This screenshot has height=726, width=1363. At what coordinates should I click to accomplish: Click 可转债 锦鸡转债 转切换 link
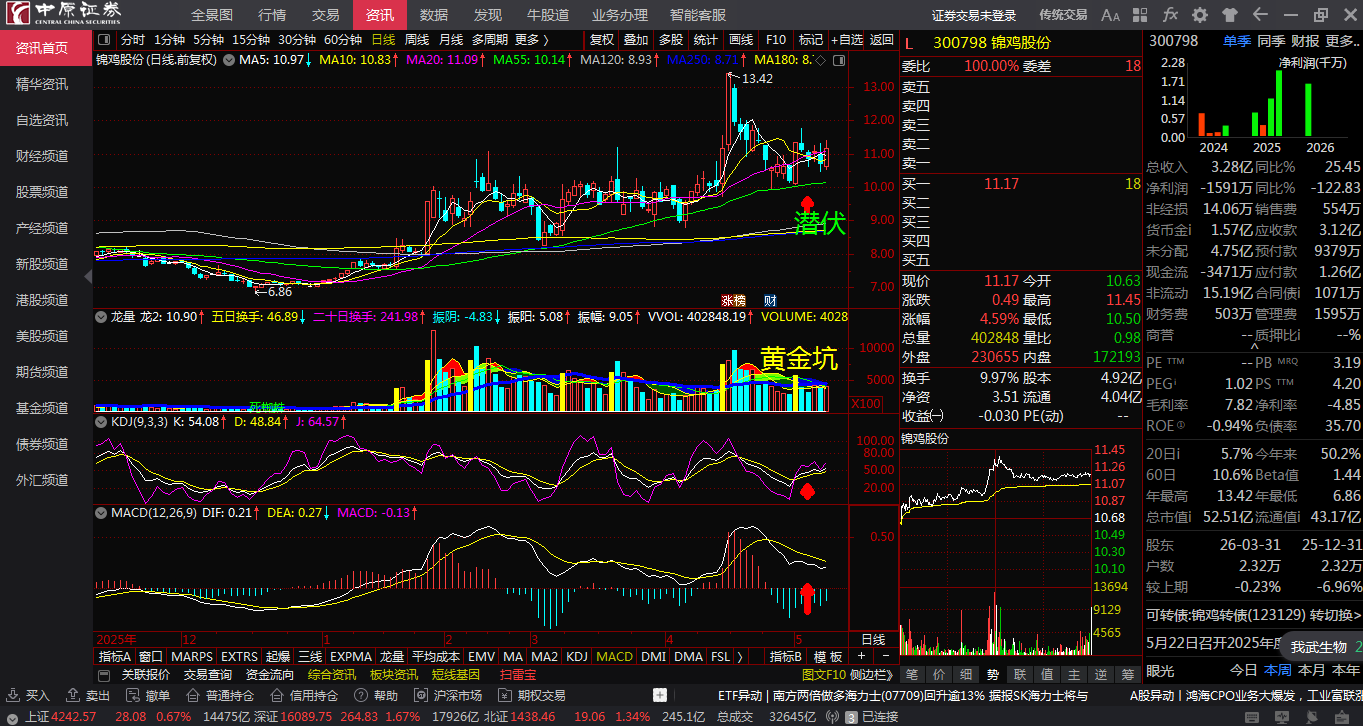point(1253,614)
